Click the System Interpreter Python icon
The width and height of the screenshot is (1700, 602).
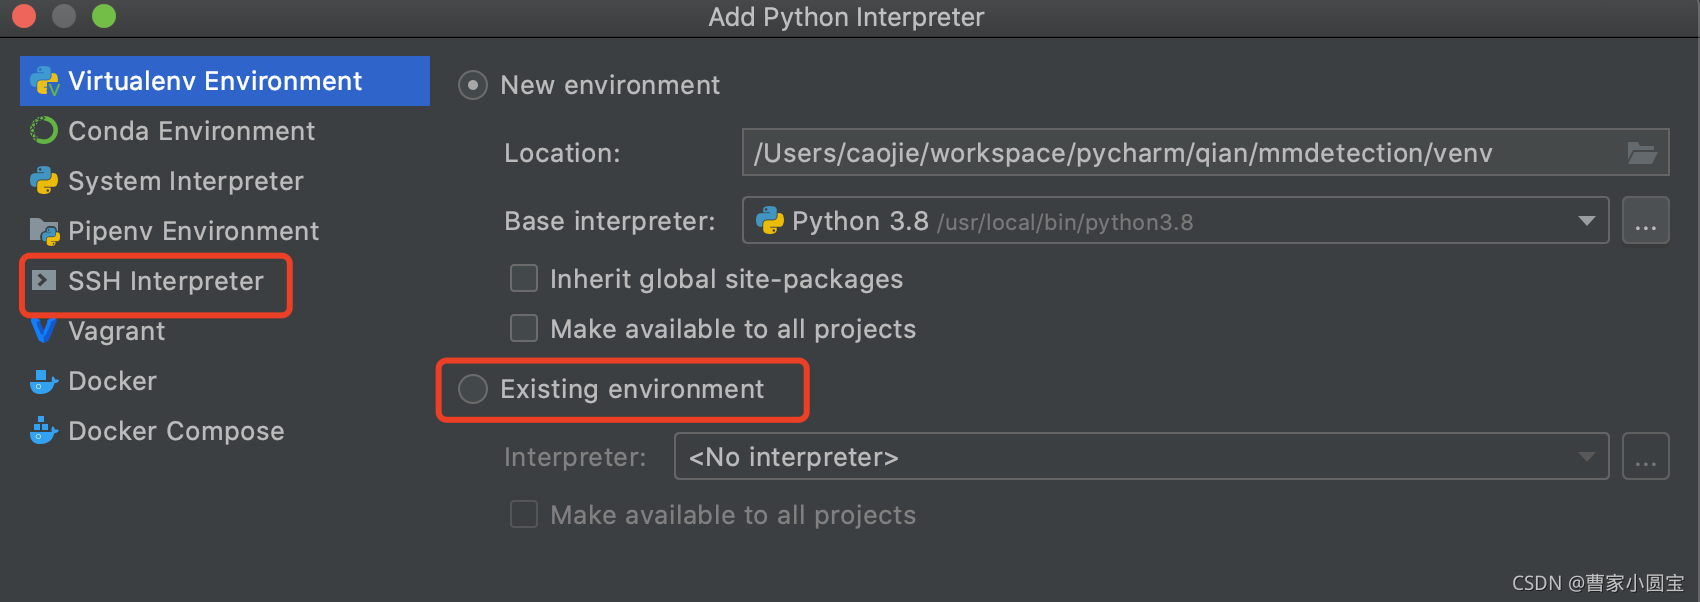tap(44, 181)
